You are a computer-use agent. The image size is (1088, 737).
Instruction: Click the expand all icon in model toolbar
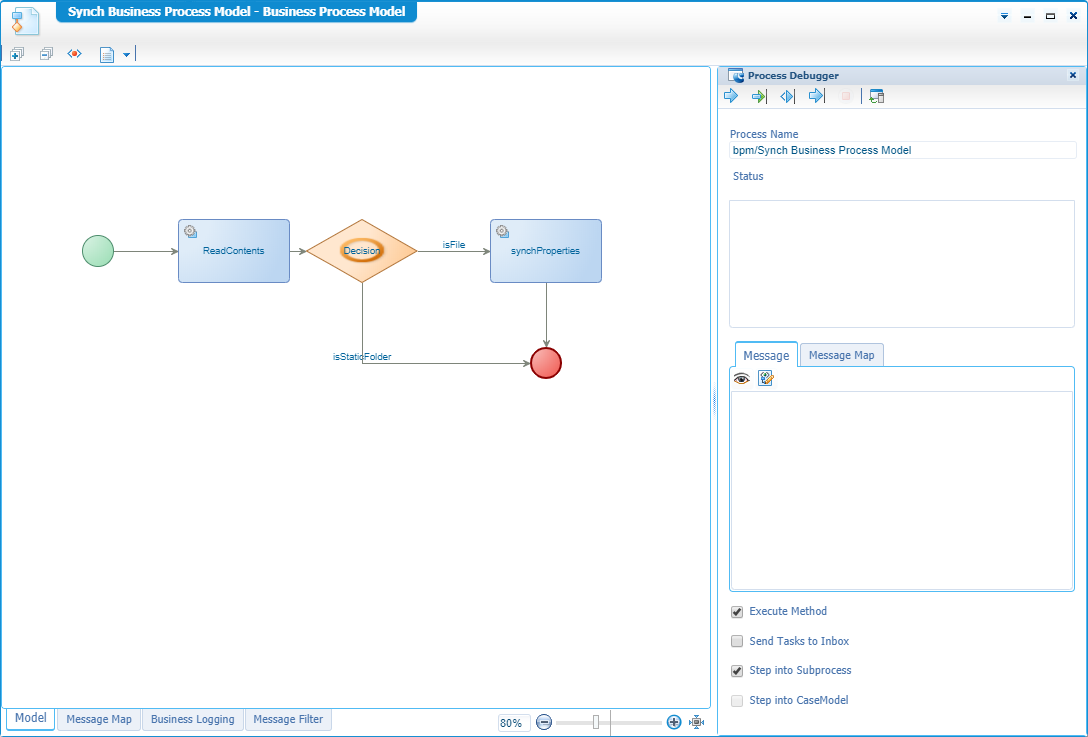pos(16,54)
